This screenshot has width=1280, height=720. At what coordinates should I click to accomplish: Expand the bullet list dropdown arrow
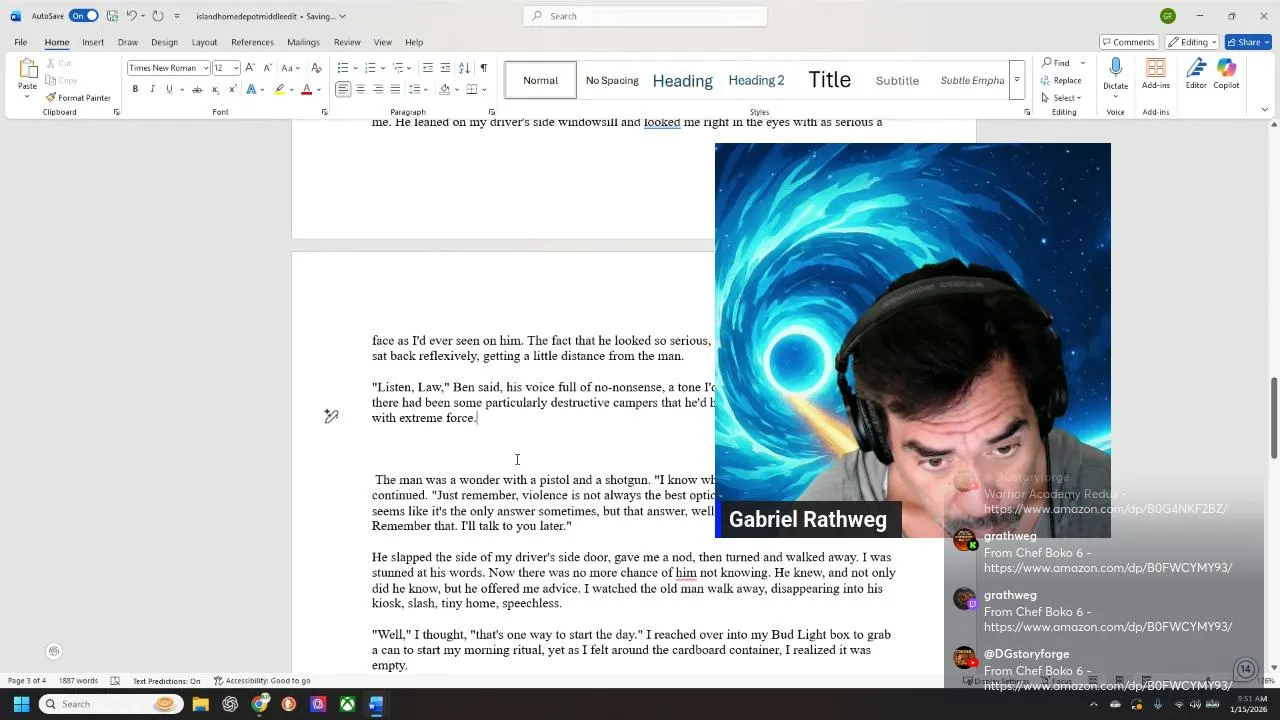click(353, 68)
